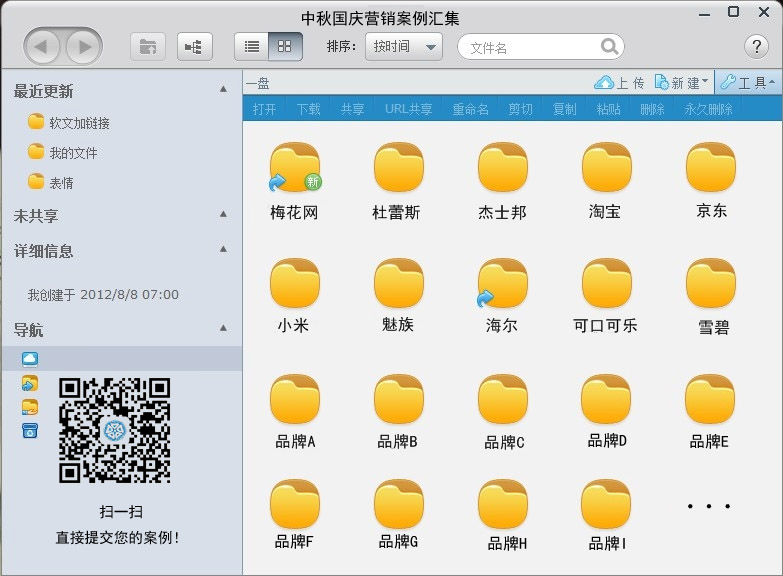Select the recycle bin navigation icon
The height and width of the screenshot is (576, 783).
30,431
